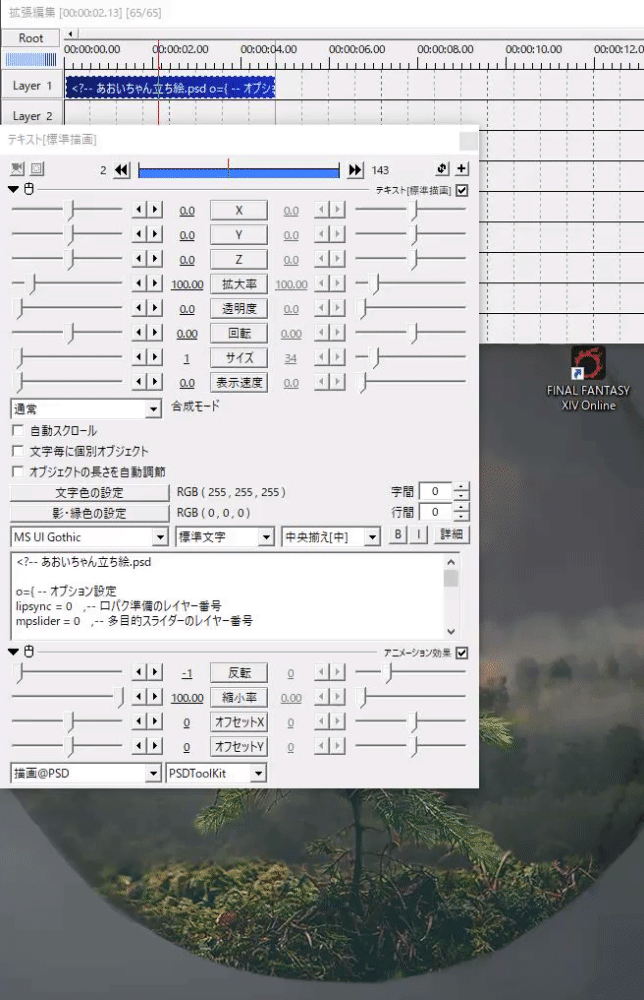This screenshot has height=1000, width=644.
Task: Click right arrow for the start Y value
Action: (155, 234)
